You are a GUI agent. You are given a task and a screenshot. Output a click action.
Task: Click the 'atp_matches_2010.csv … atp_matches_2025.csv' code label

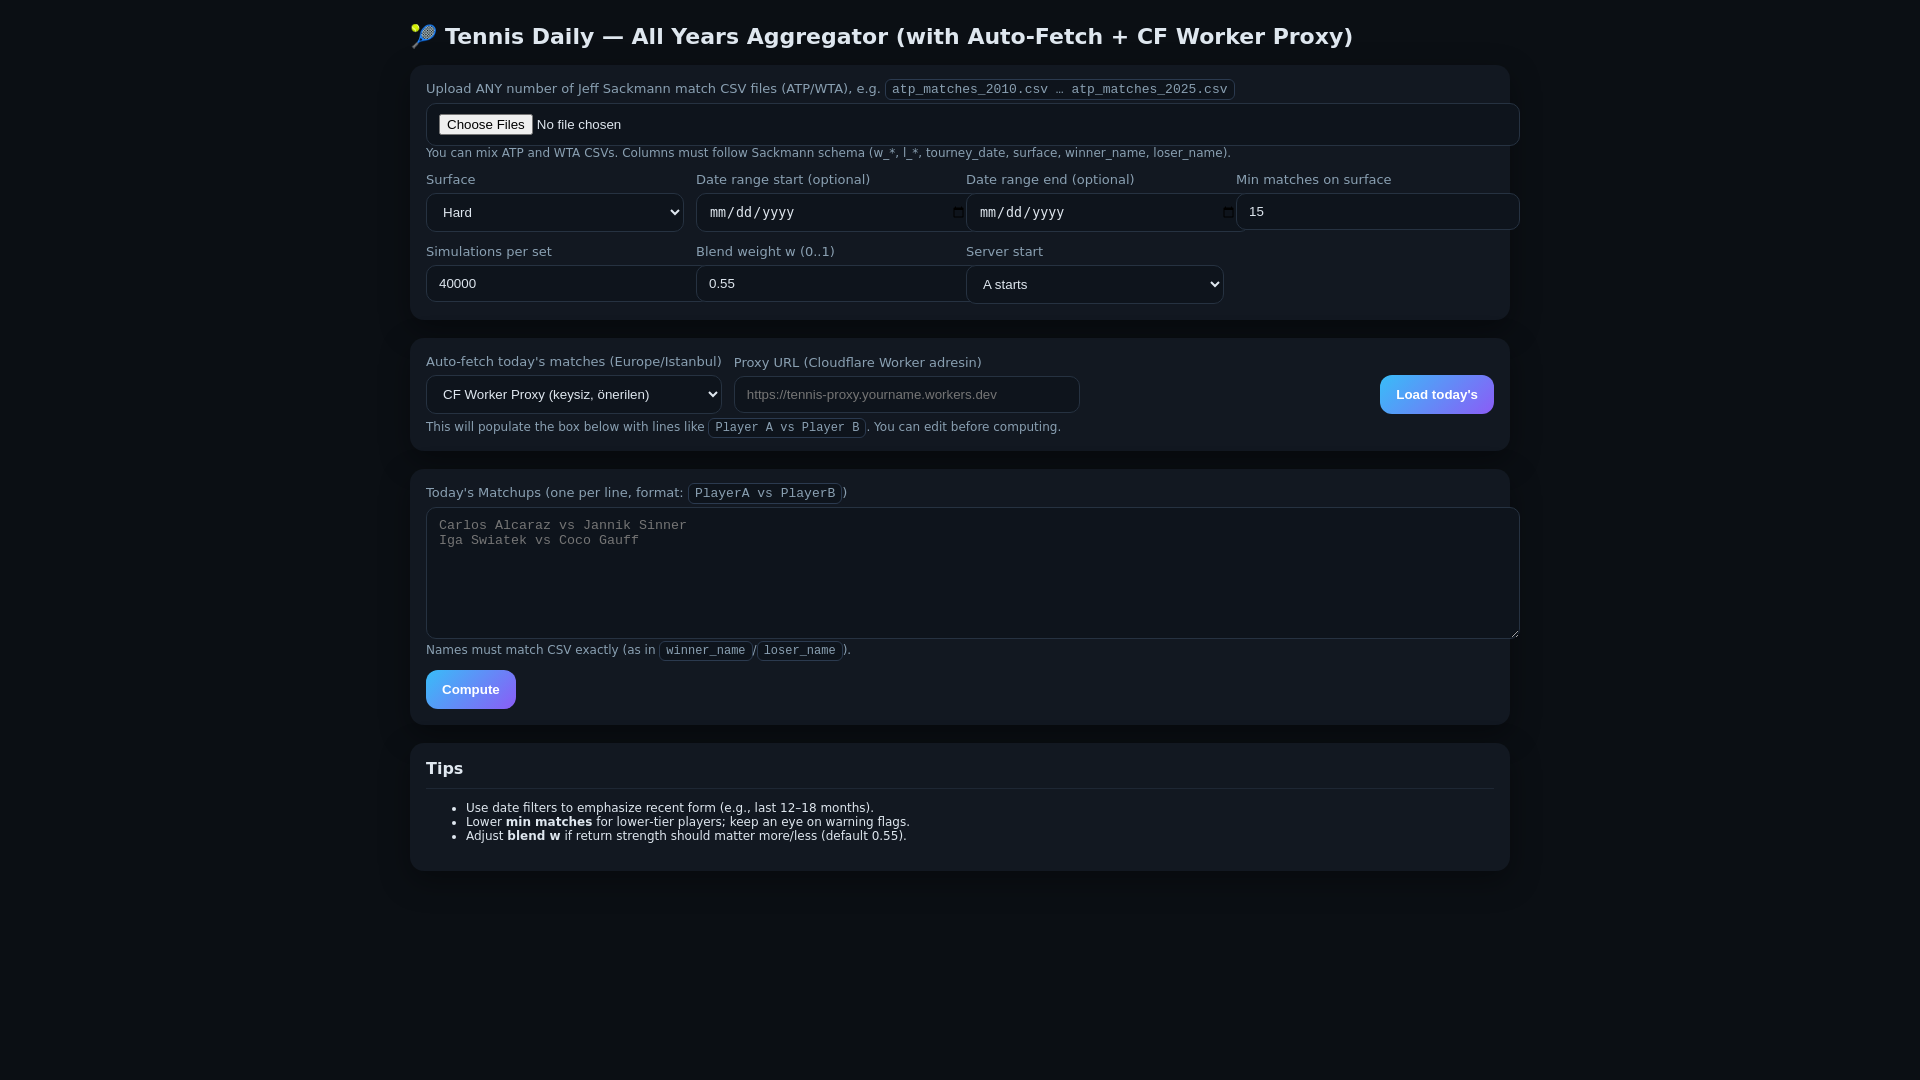click(x=1060, y=90)
